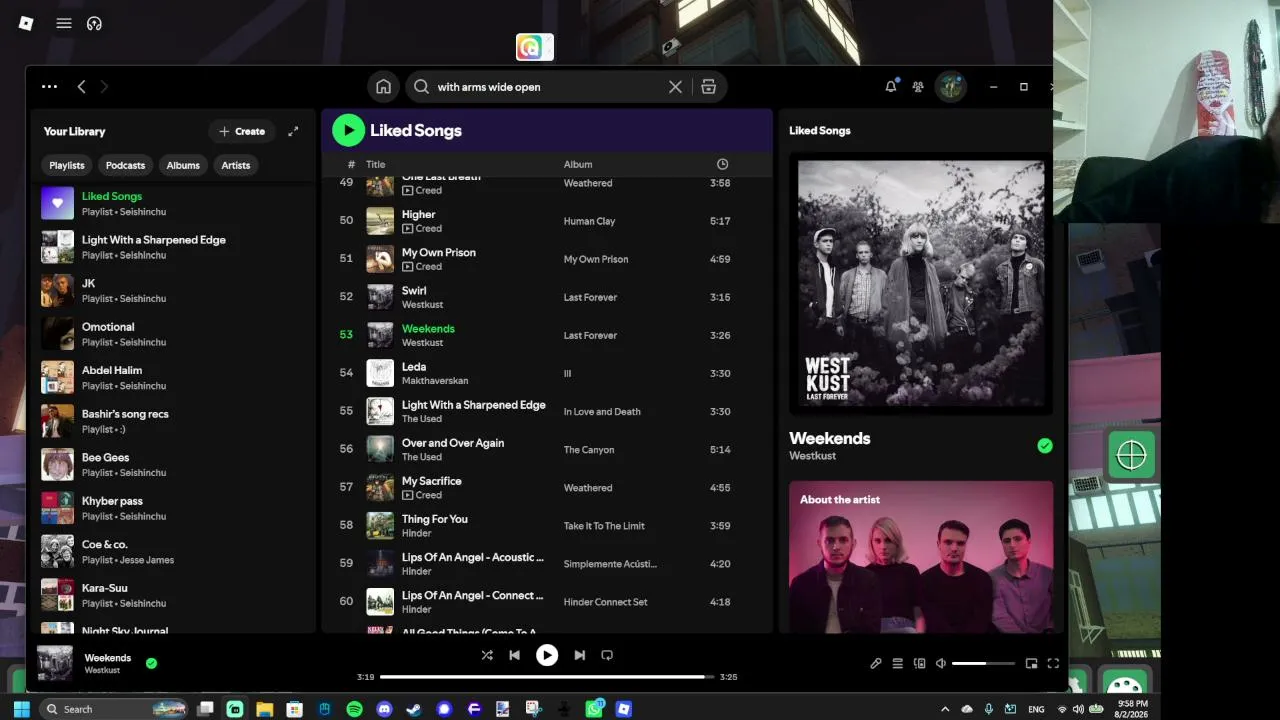Image resolution: width=1280 pixels, height=720 pixels.
Task: Create a new playlist with Create button
Action: pyautogui.click(x=242, y=131)
